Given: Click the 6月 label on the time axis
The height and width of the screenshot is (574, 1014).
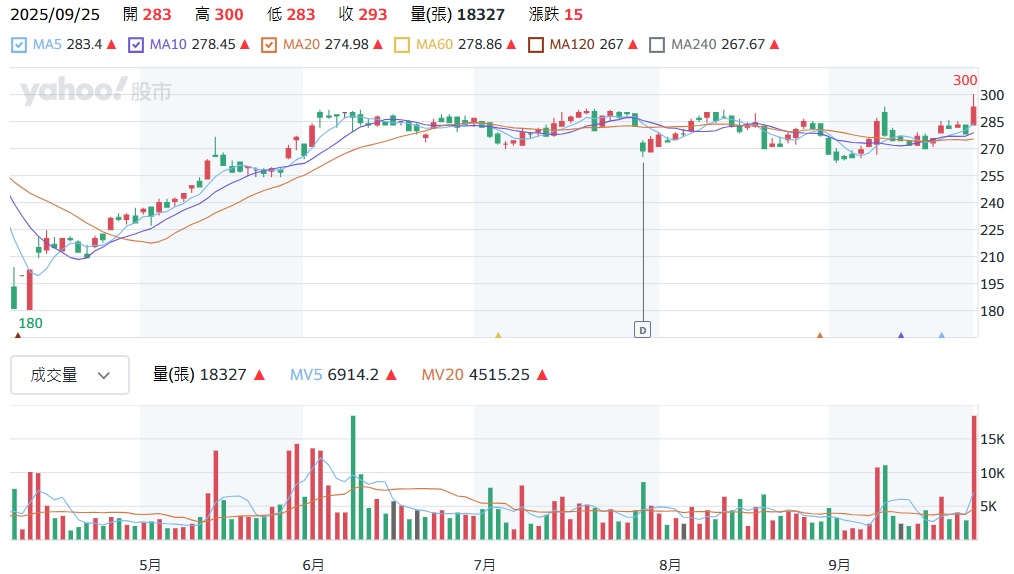Looking at the screenshot, I should 313,565.
